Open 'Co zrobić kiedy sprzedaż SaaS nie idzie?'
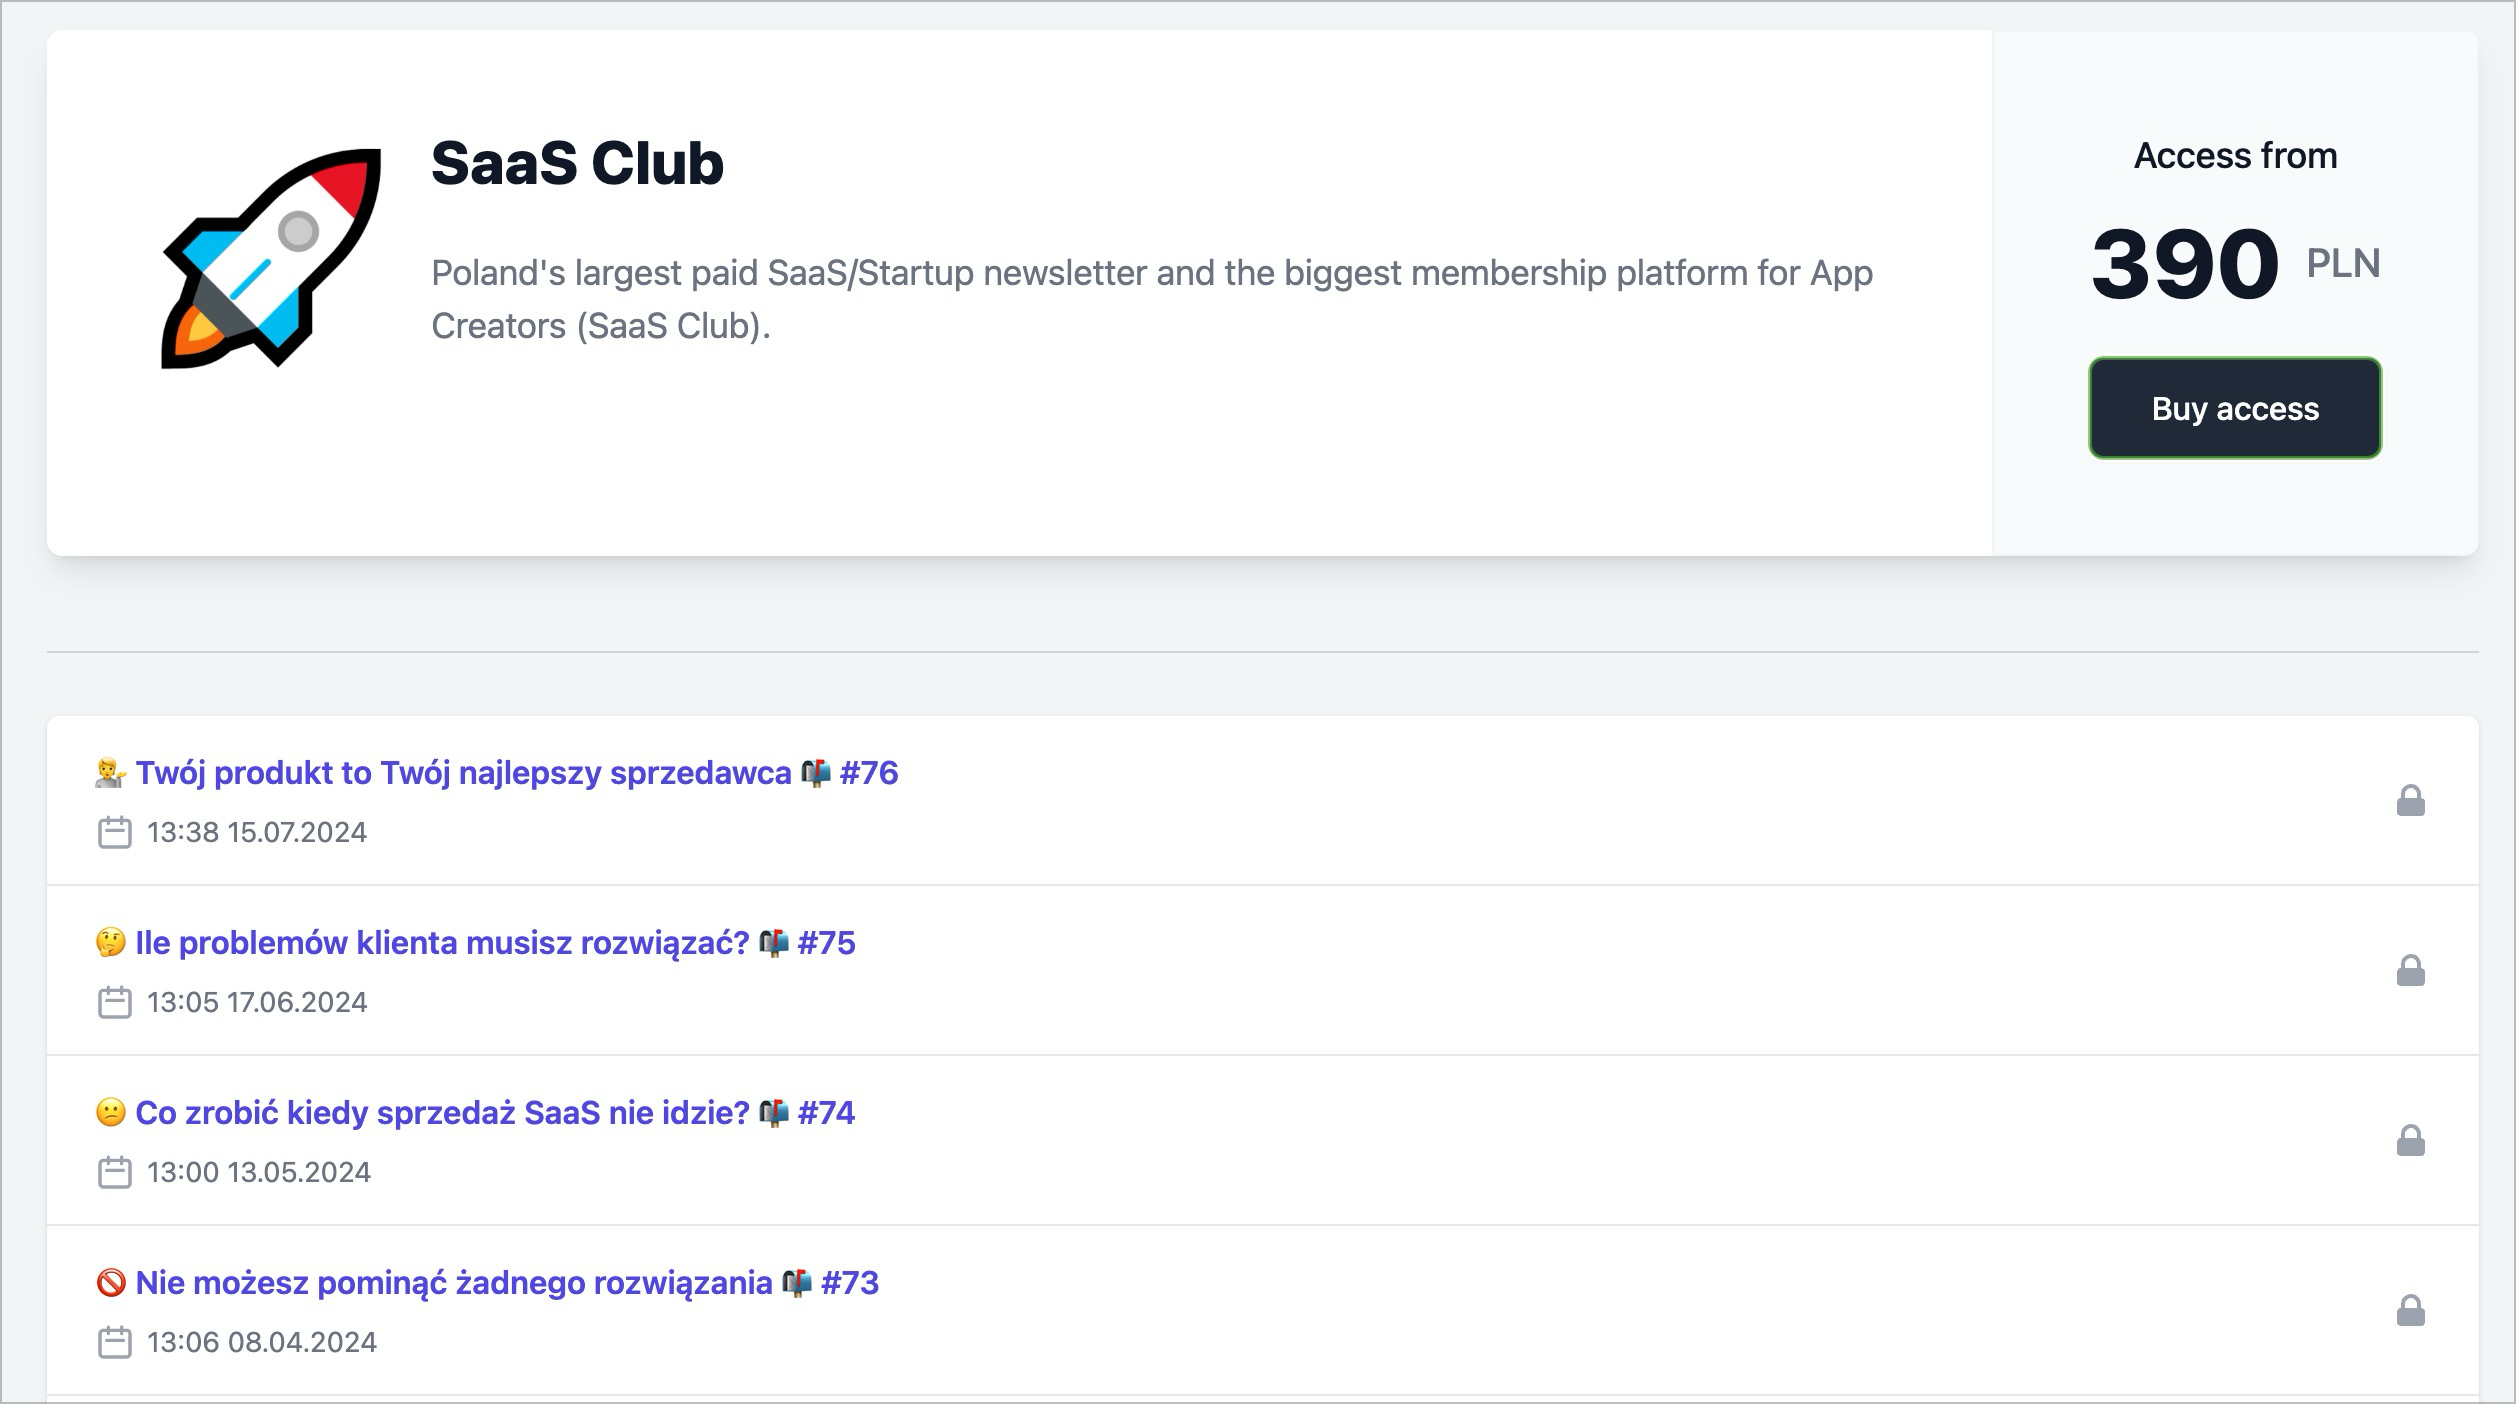 pyautogui.click(x=494, y=1113)
